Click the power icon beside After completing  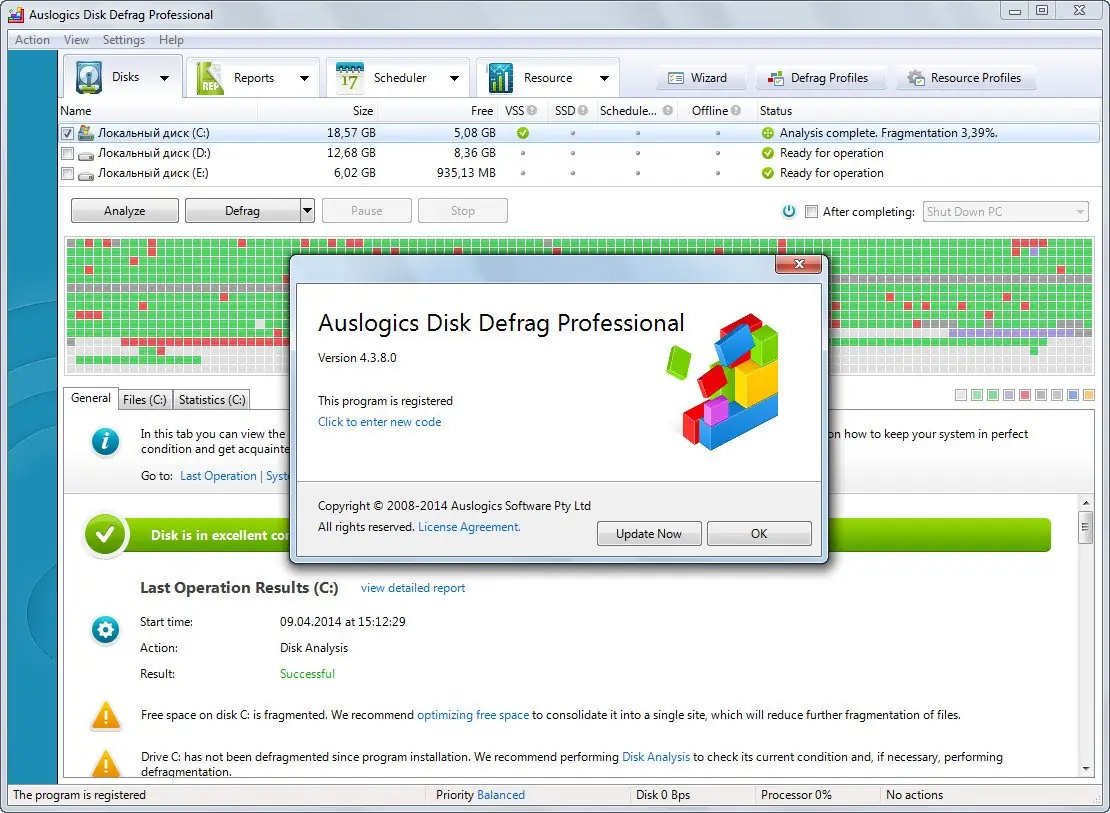789,211
